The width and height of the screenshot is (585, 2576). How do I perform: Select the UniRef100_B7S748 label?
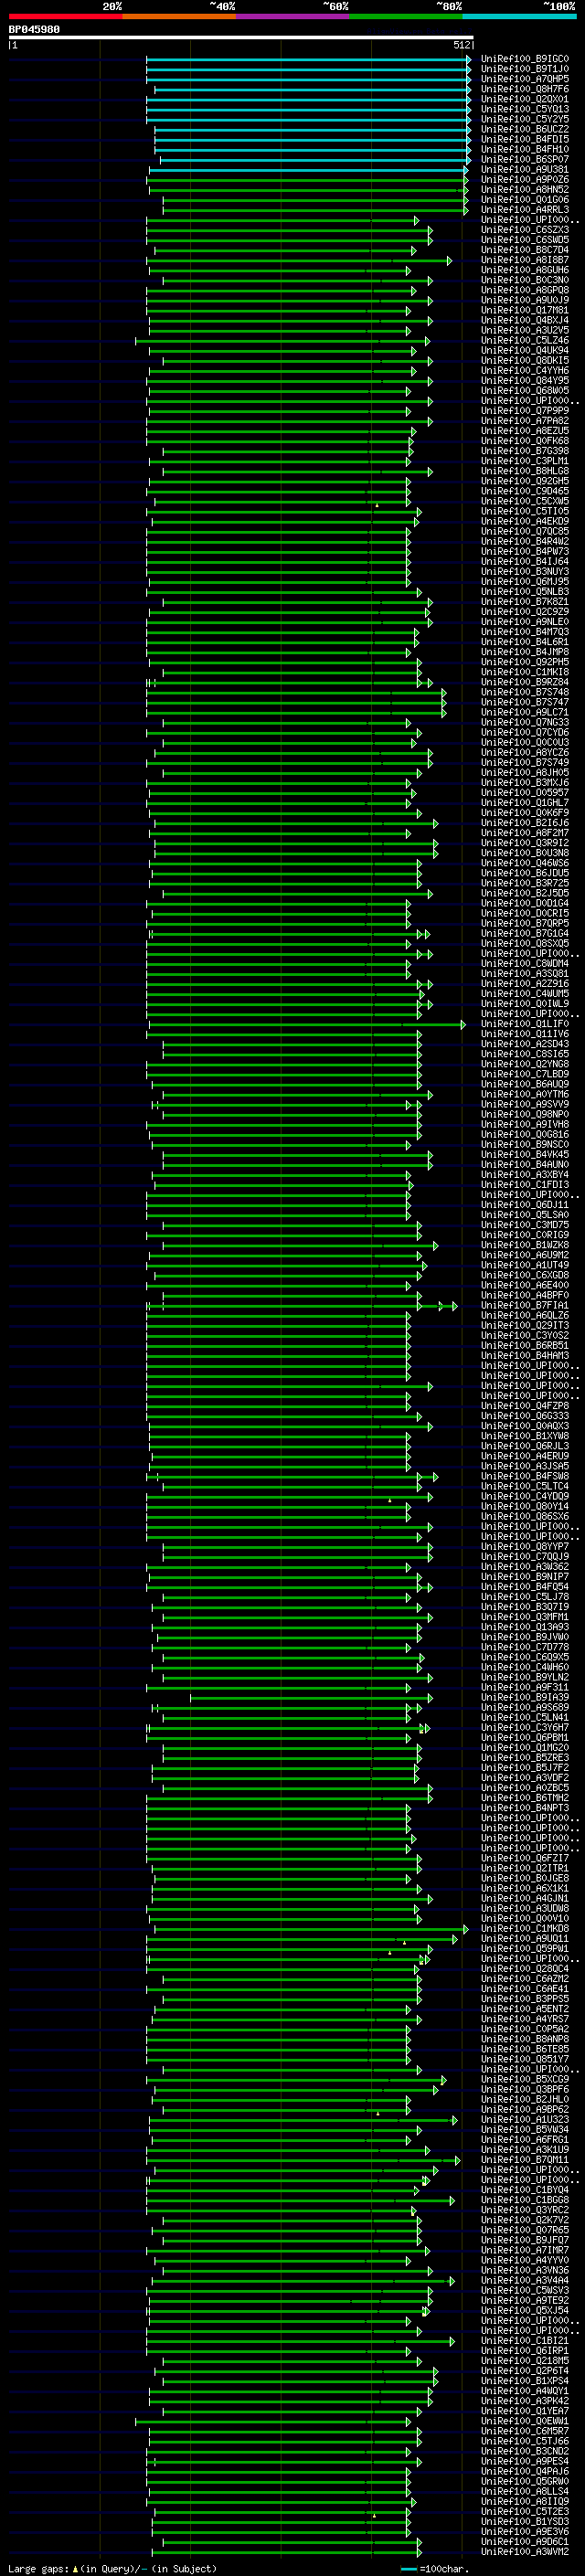click(x=524, y=693)
